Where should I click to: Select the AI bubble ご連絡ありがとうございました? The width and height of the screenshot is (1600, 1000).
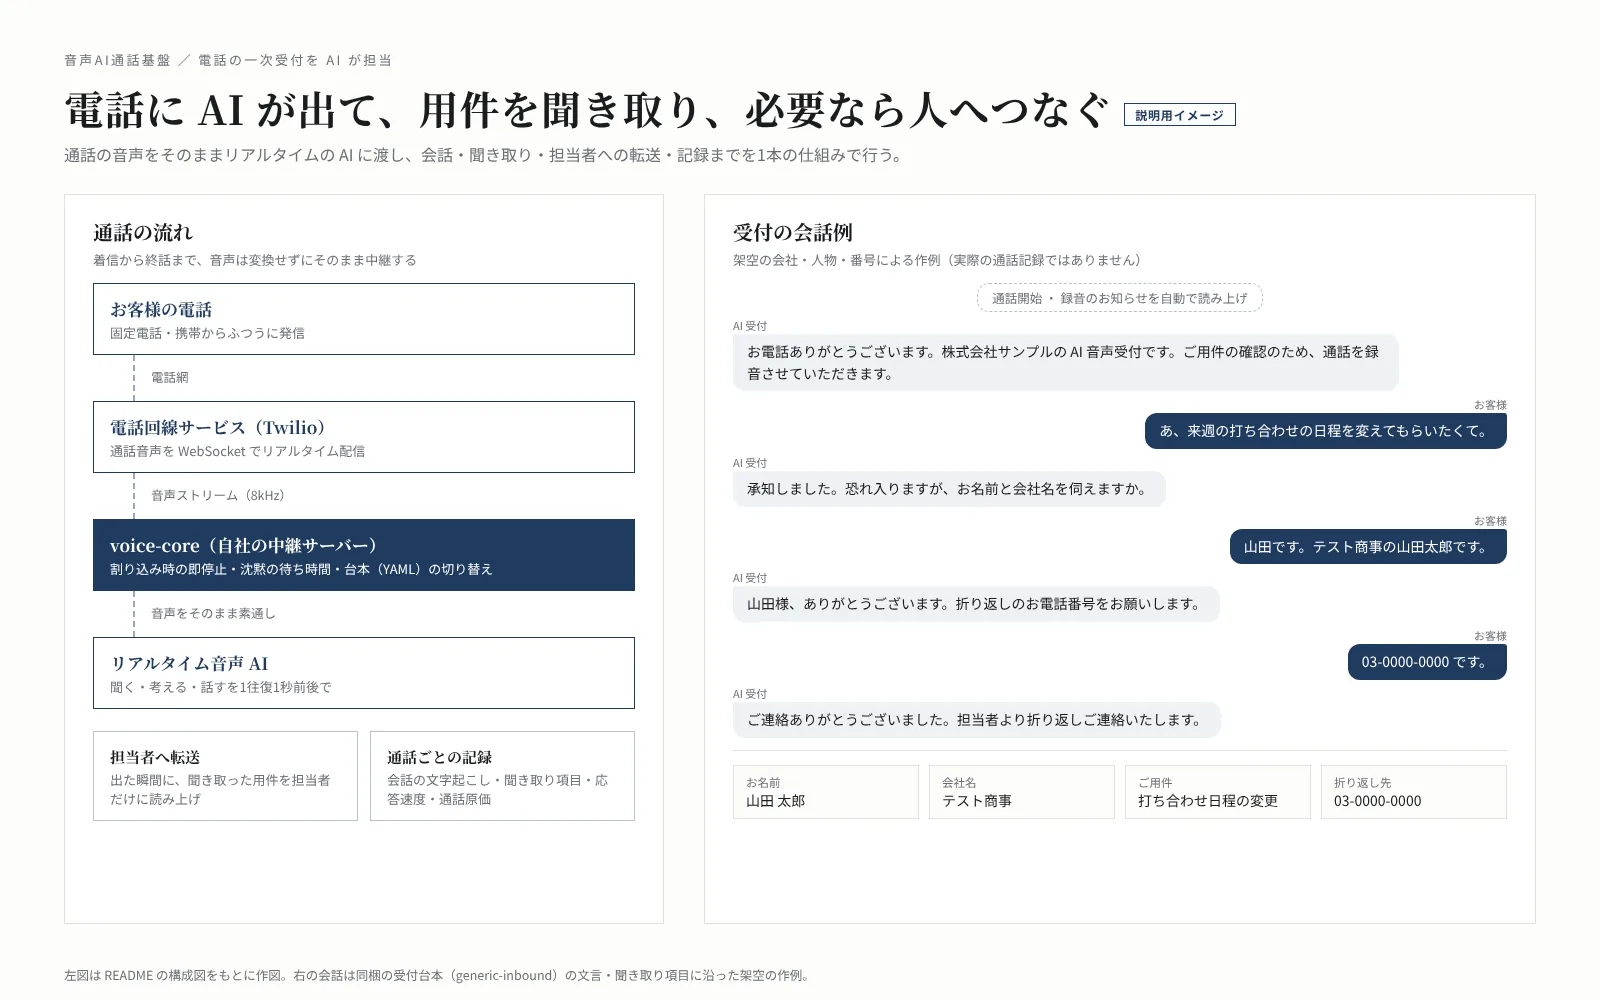tap(976, 720)
